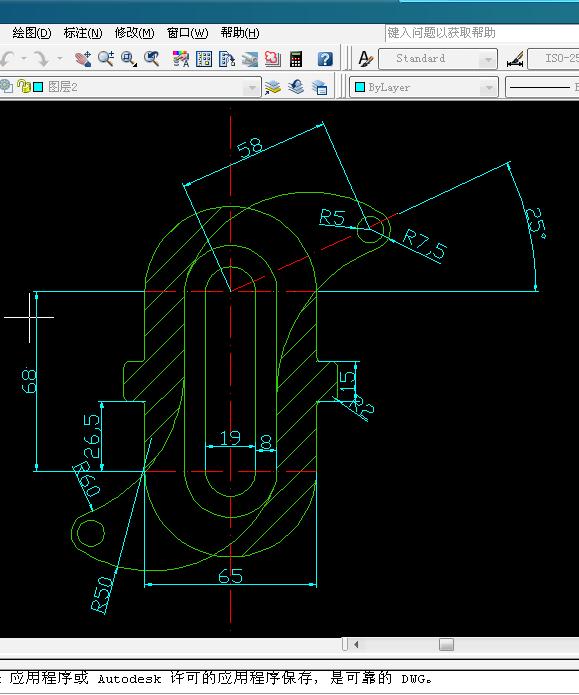The height and width of the screenshot is (695, 579).
Task: Open the DesignCenter icon
Action: [204, 59]
